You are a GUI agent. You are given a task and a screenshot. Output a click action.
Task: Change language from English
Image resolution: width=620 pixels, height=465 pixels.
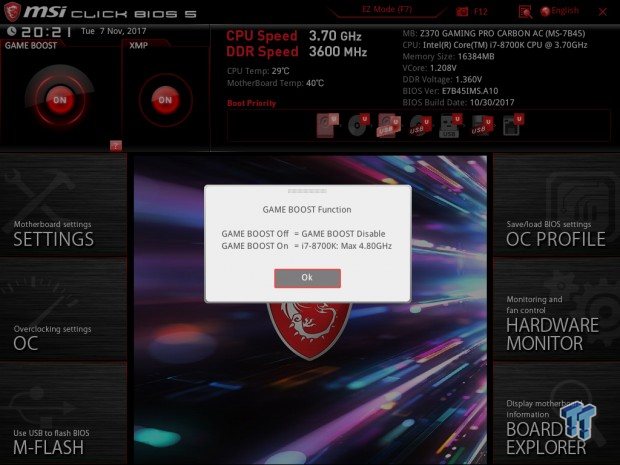(x=560, y=11)
